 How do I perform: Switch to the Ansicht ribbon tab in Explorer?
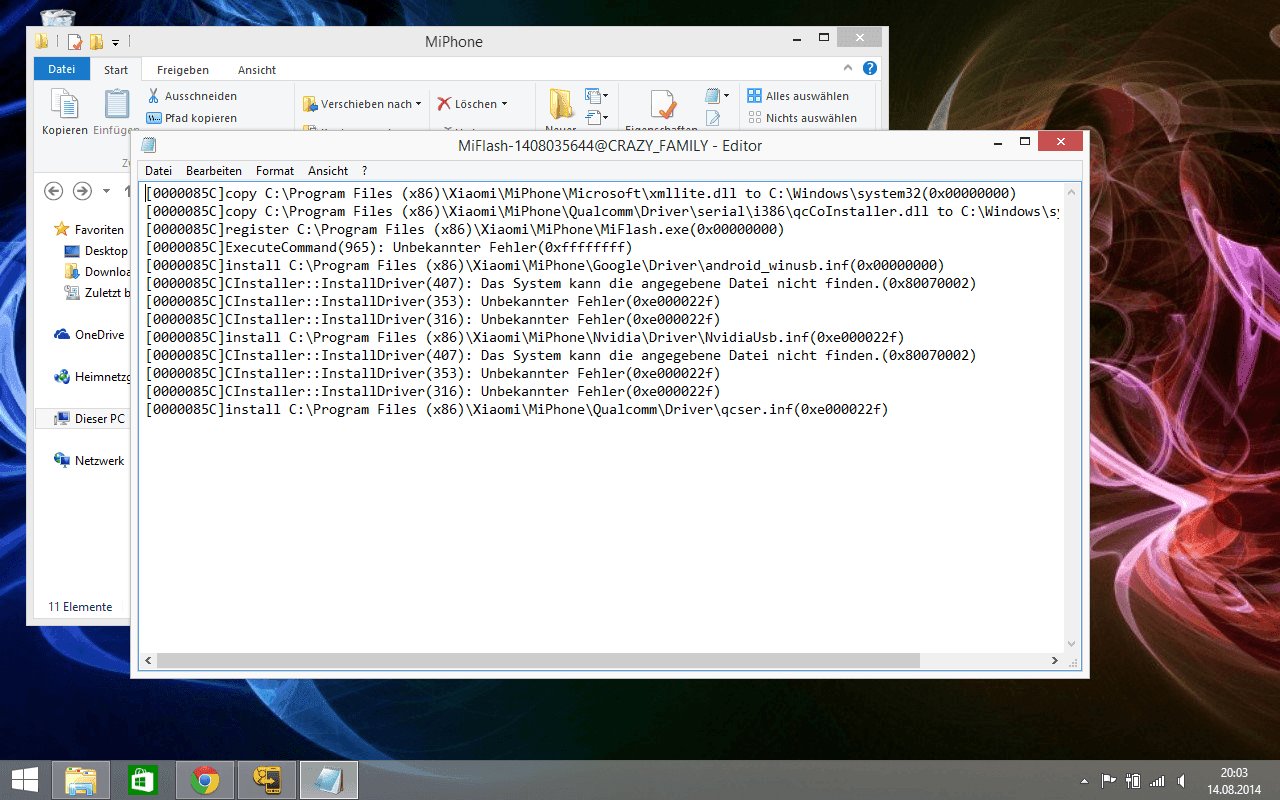(257, 70)
